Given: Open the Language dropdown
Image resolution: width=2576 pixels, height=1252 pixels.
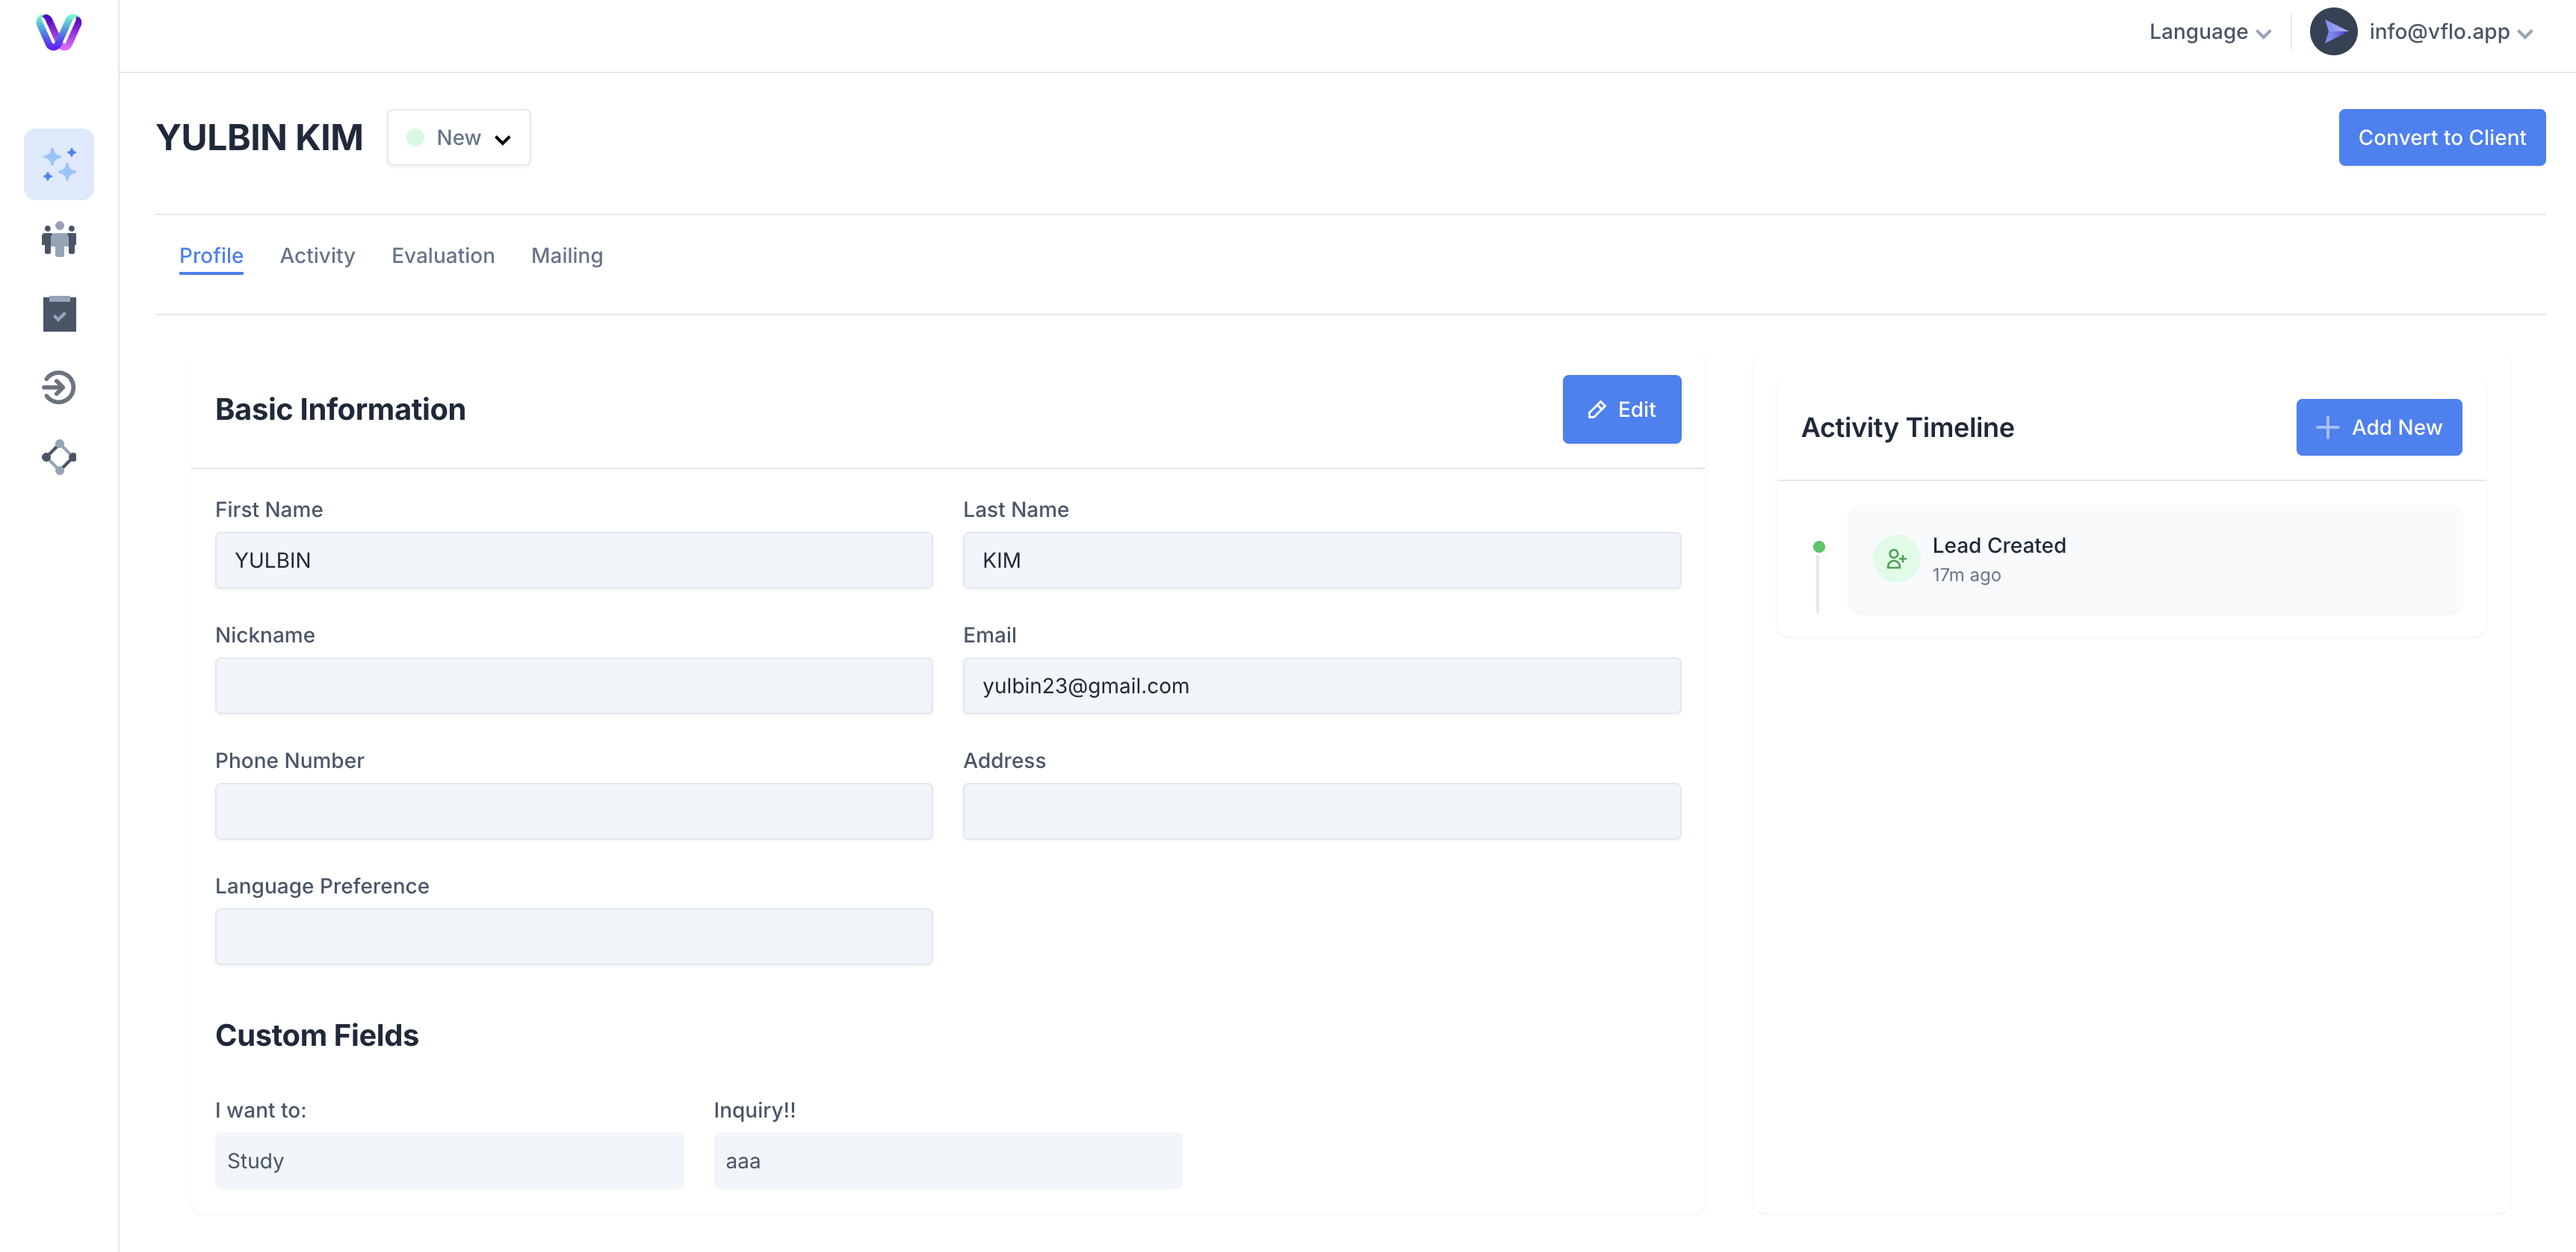Looking at the screenshot, I should pos(2210,32).
